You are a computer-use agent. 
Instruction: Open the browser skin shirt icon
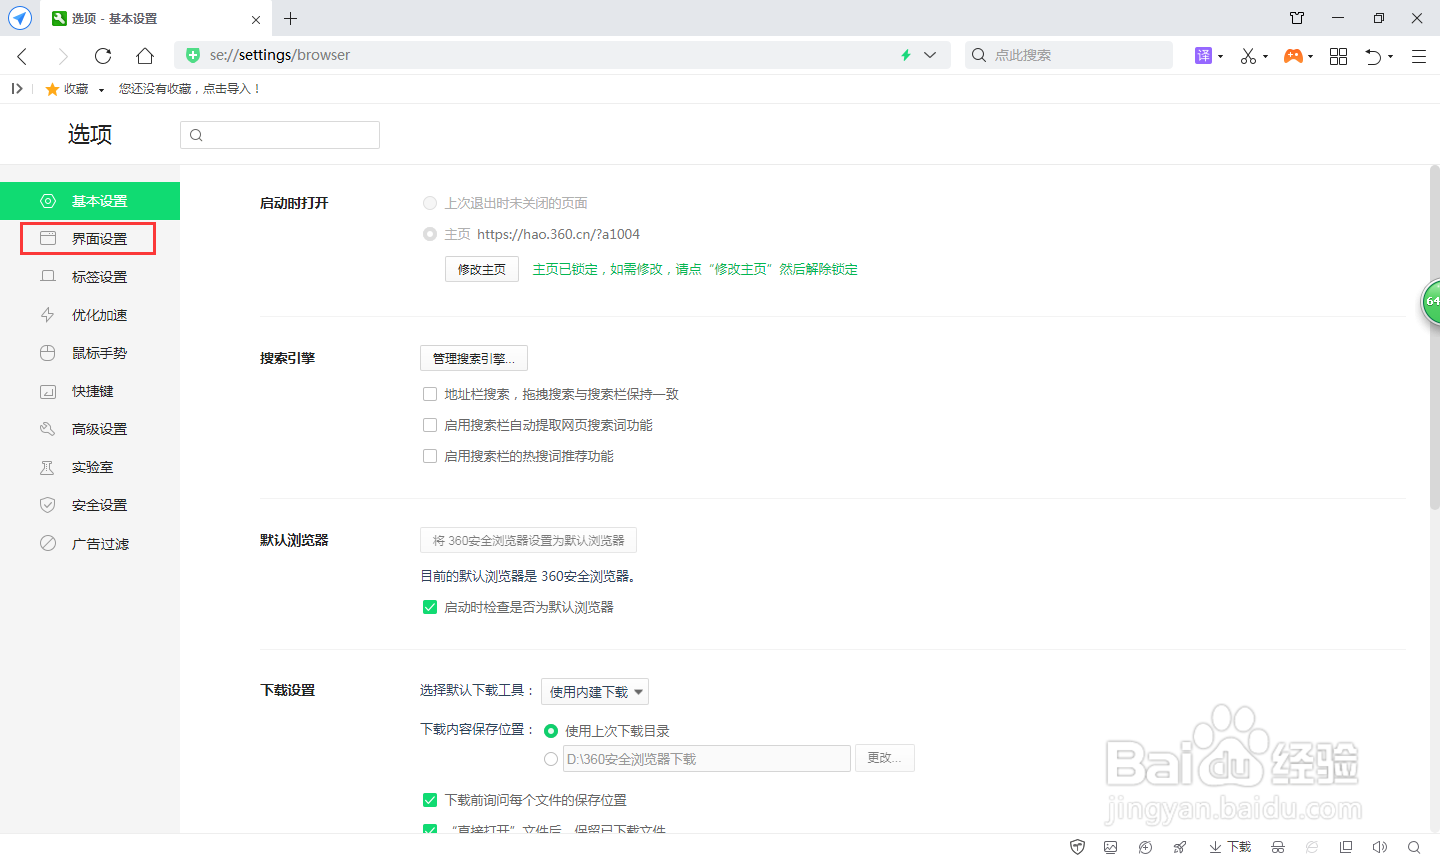[x=1297, y=18]
